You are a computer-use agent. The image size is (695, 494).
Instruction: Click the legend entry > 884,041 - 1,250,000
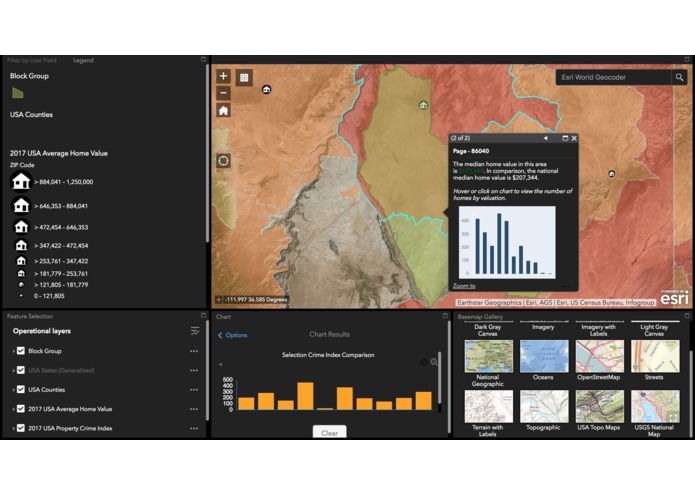click(52, 182)
